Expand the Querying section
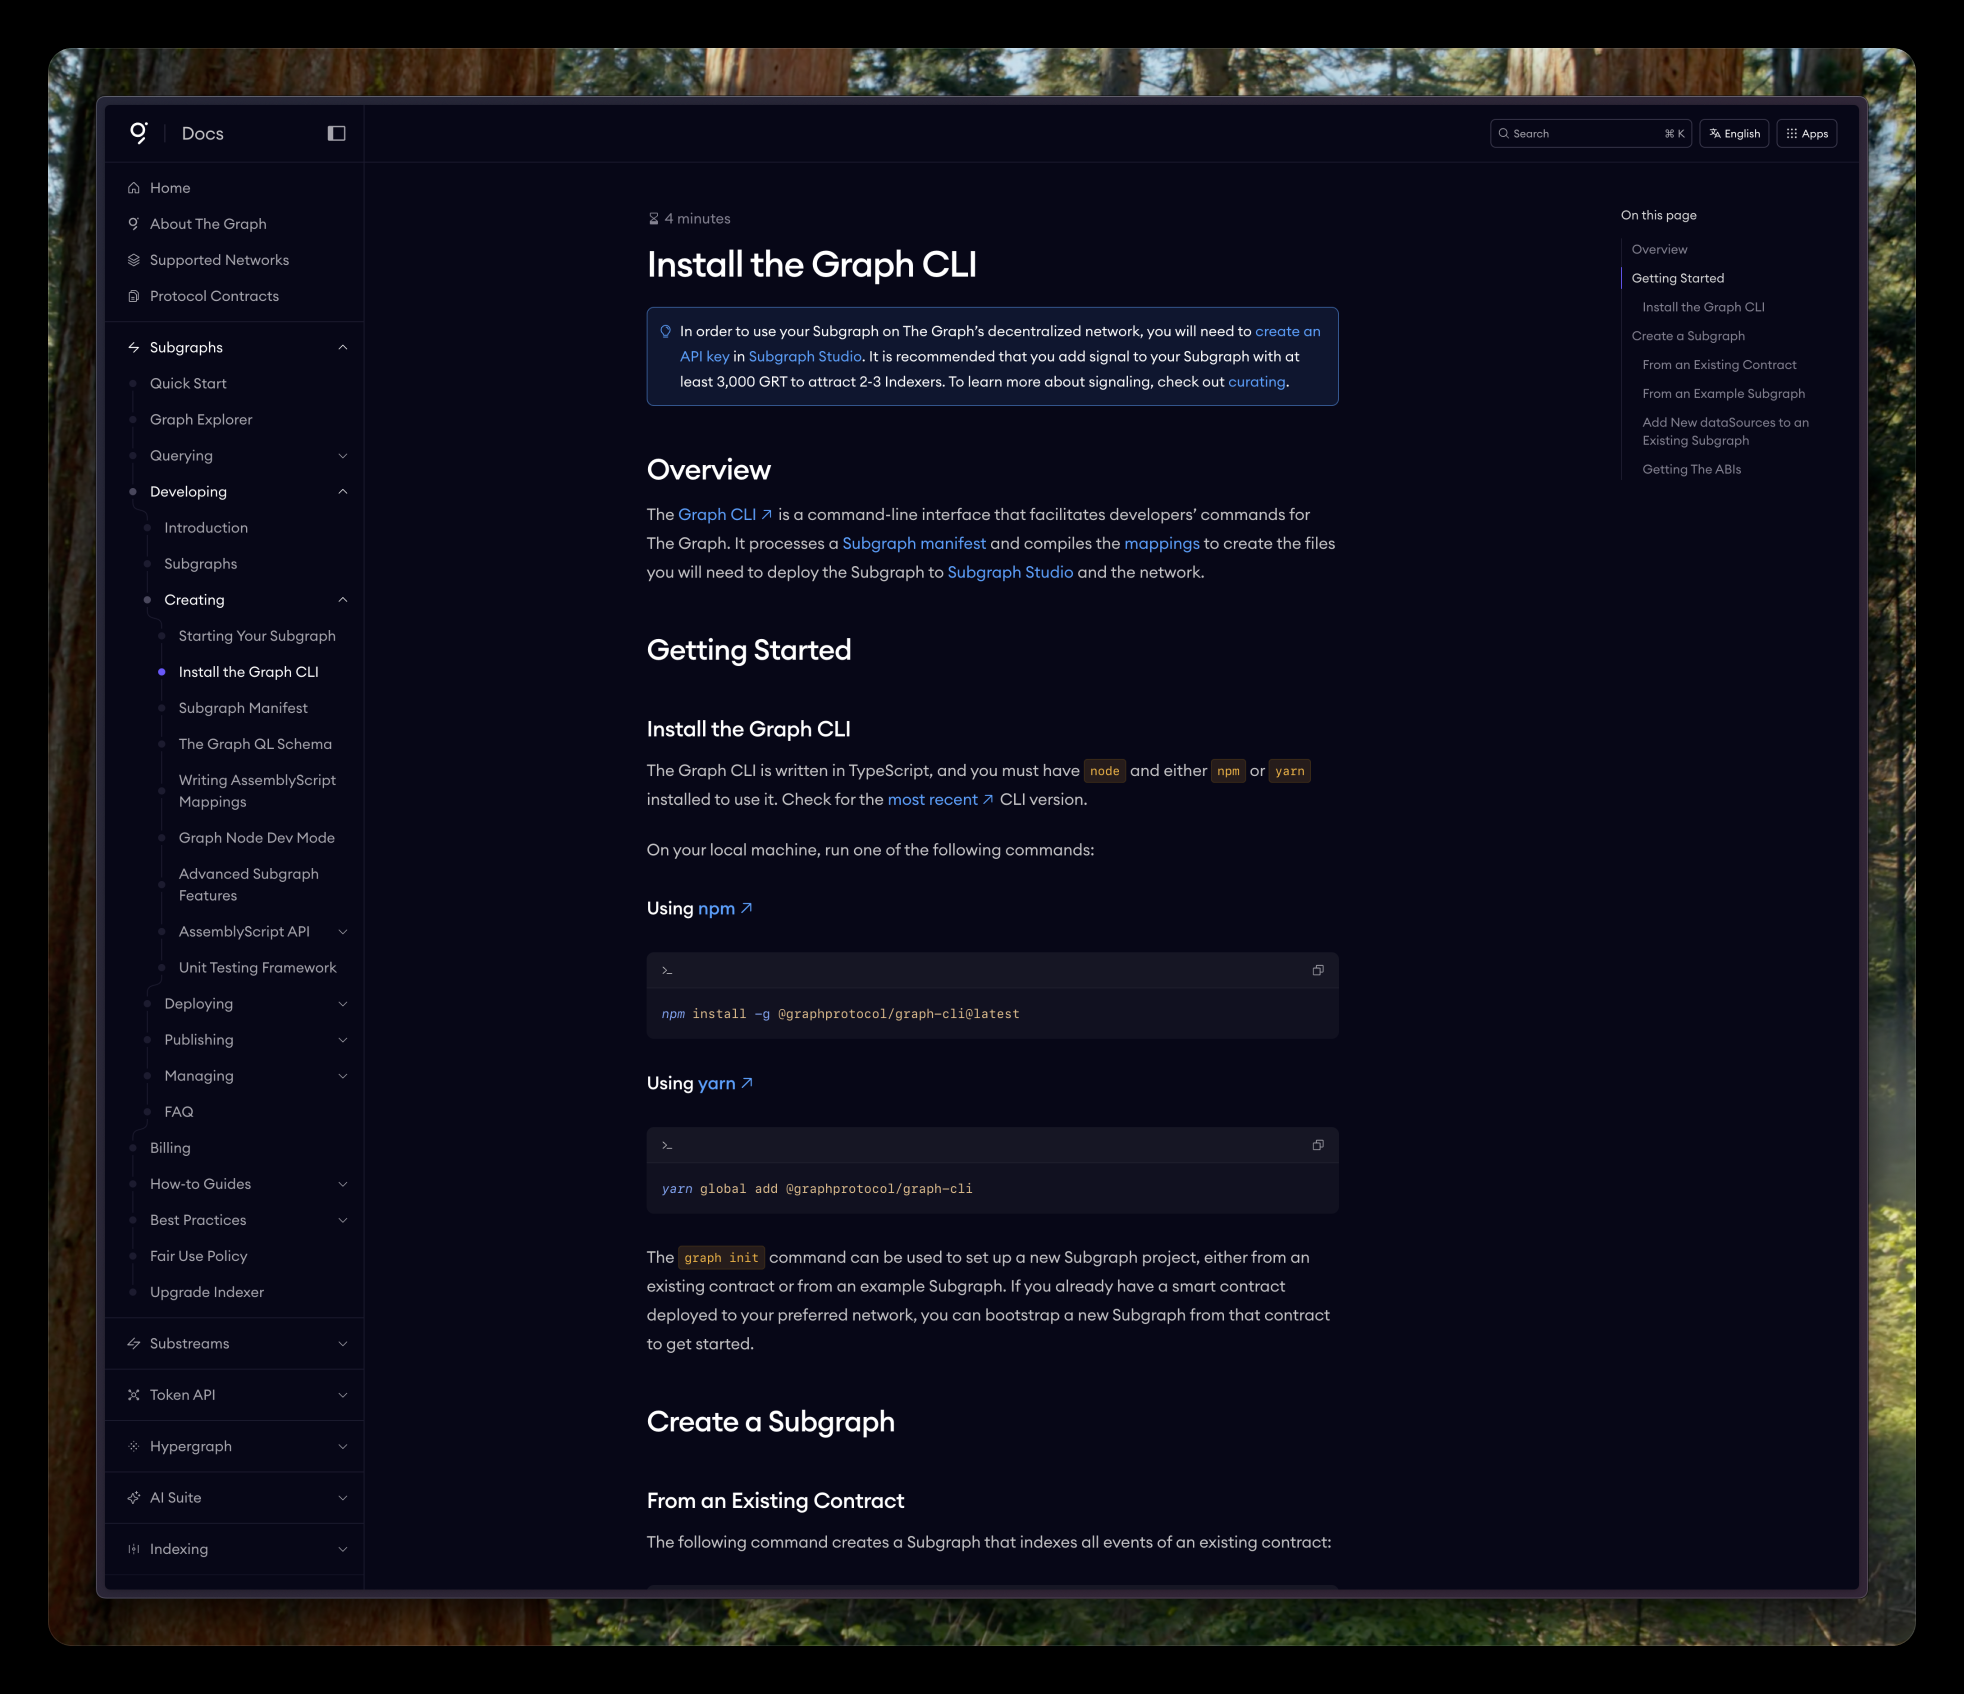The image size is (1964, 1694). coord(344,455)
